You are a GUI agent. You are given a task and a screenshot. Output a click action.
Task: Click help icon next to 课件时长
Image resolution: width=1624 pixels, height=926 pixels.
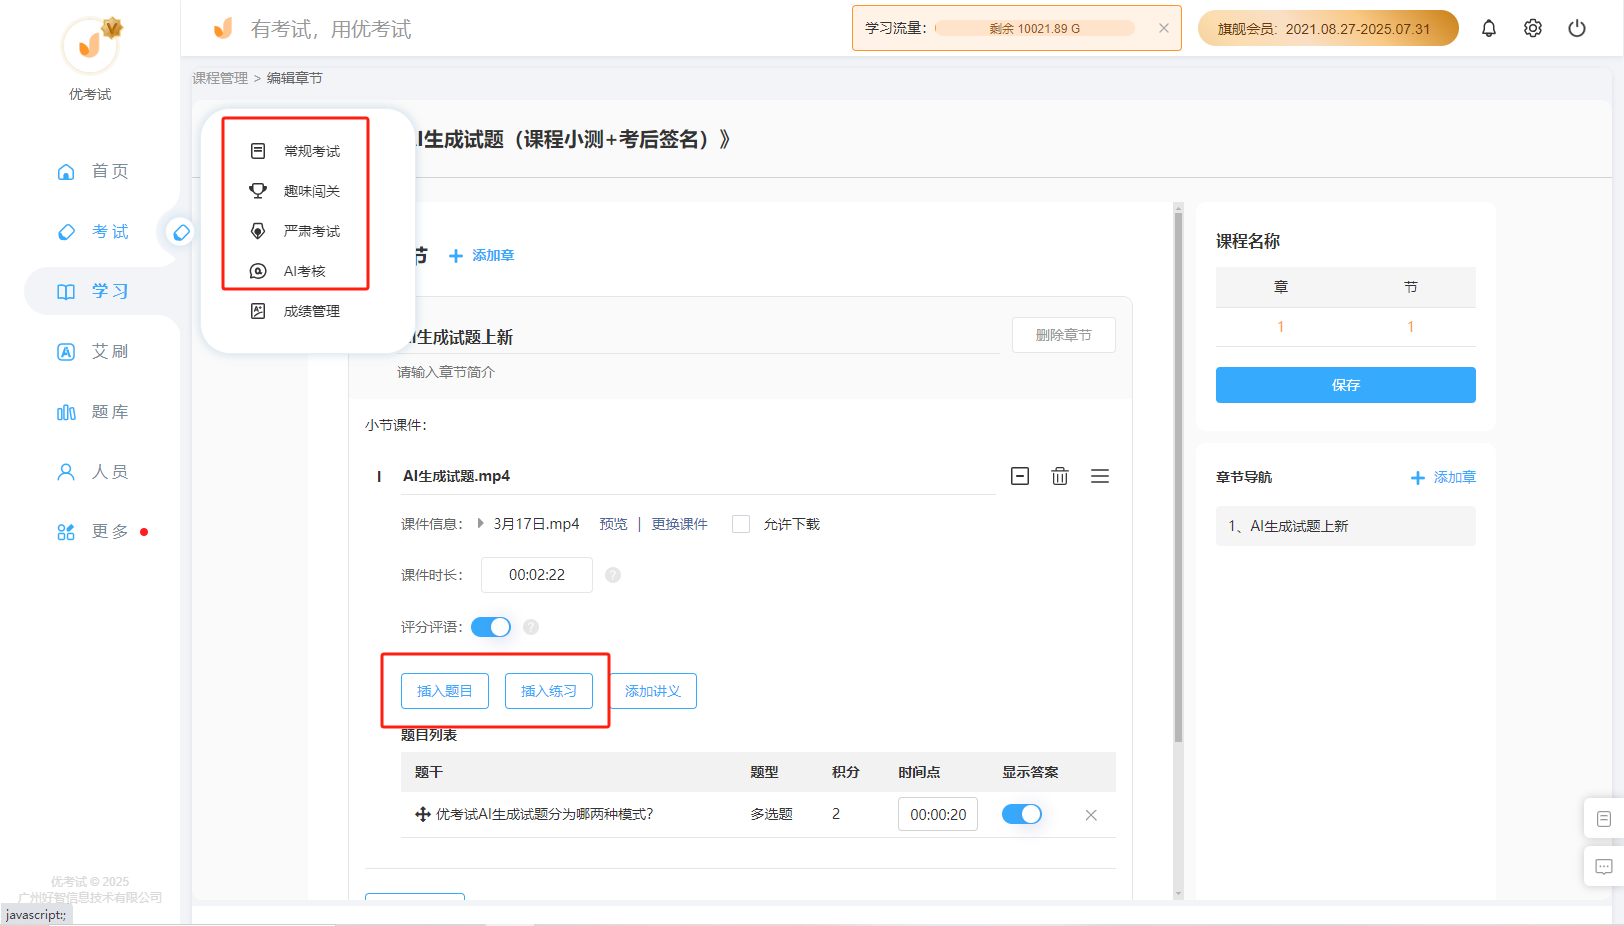[613, 575]
